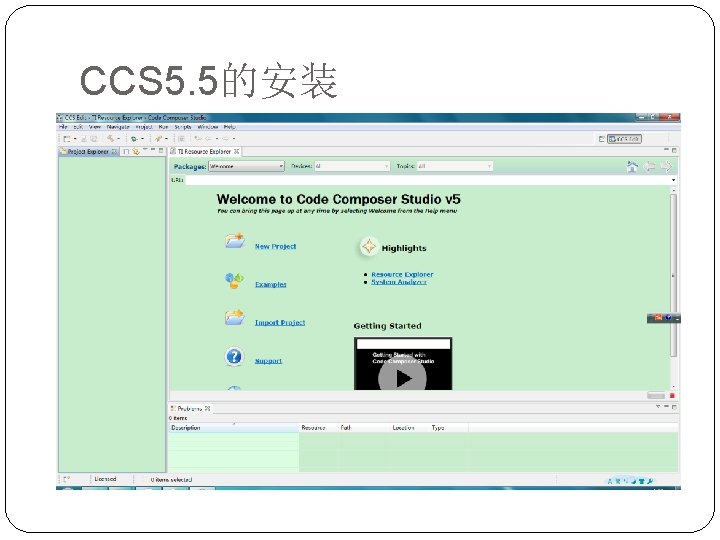Click the welcome page vertical scrollbar
The height and width of the screenshot is (540, 720).
click(x=673, y=276)
